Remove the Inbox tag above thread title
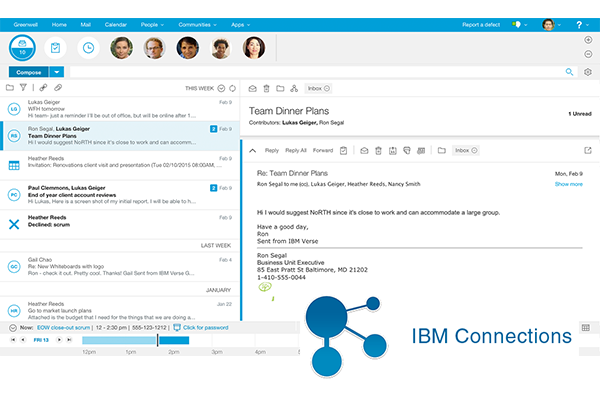This screenshot has width=600, height=410. click(327, 88)
